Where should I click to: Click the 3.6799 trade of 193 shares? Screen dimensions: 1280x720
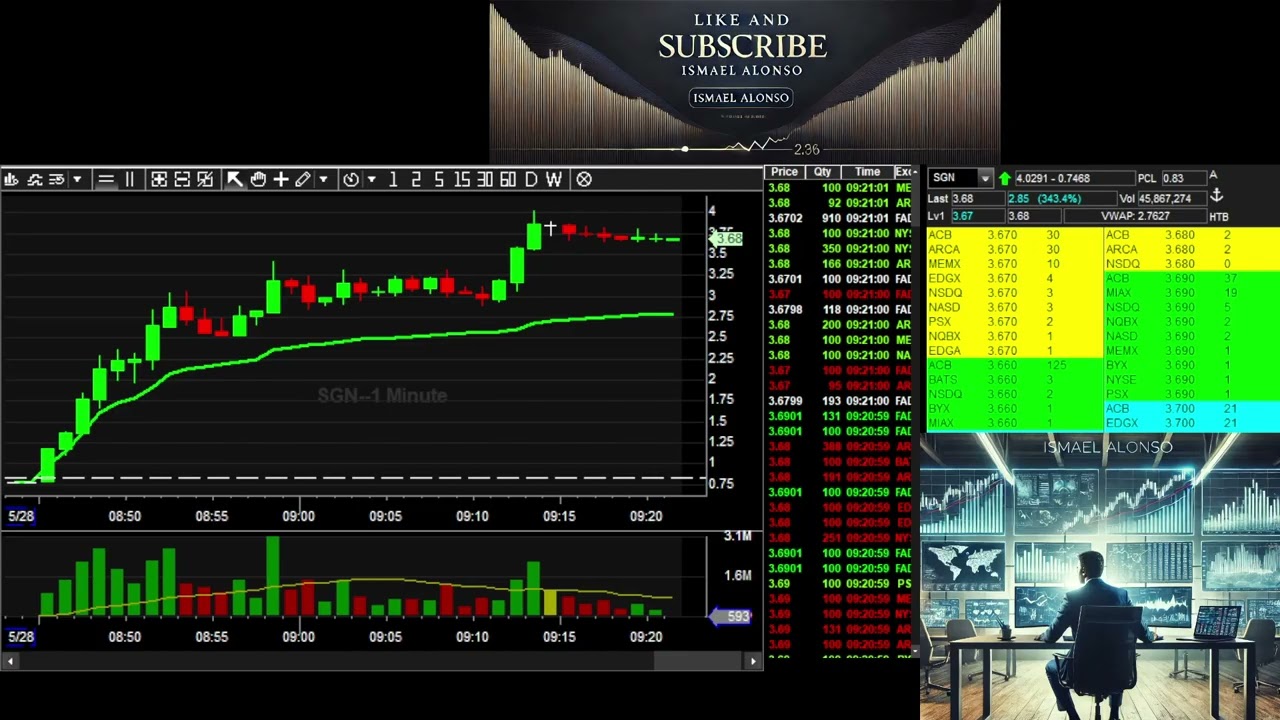[x=840, y=401]
